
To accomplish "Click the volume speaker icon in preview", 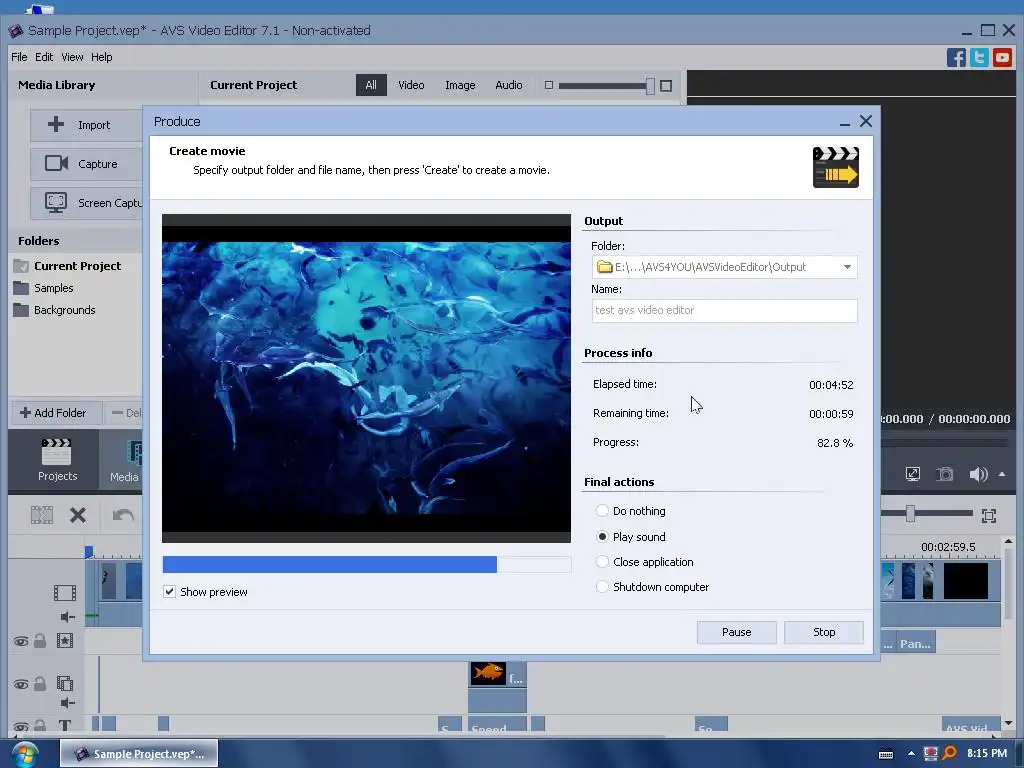I will tap(978, 474).
